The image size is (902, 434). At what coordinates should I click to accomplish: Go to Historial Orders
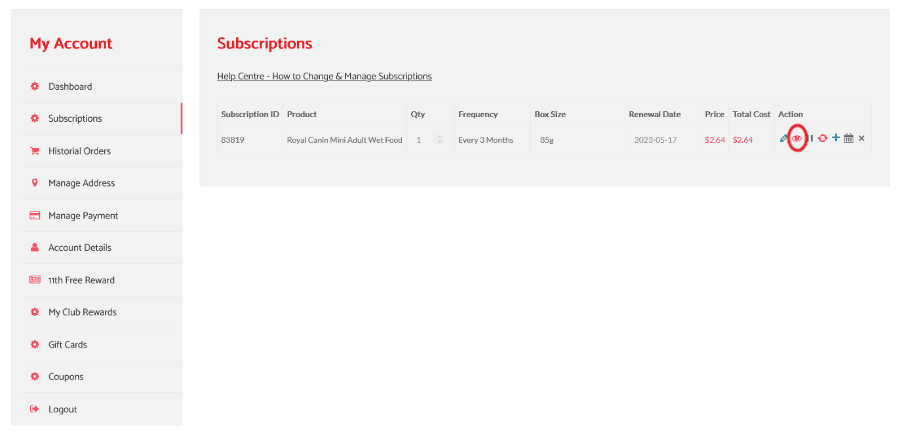[x=79, y=151]
